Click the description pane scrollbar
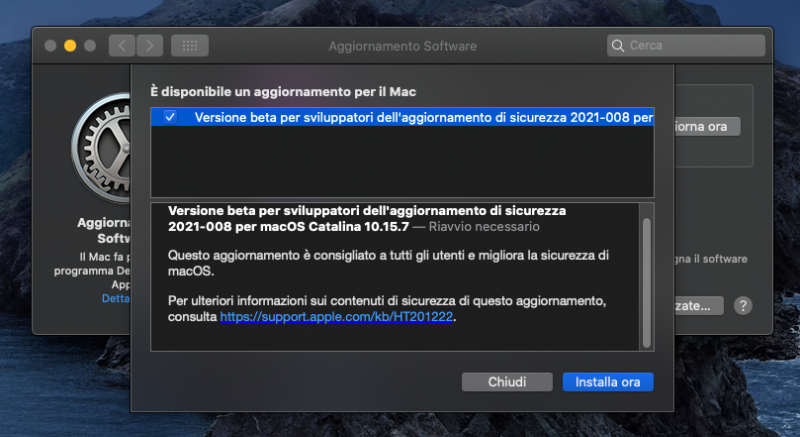The height and width of the screenshot is (437, 800). [x=646, y=283]
